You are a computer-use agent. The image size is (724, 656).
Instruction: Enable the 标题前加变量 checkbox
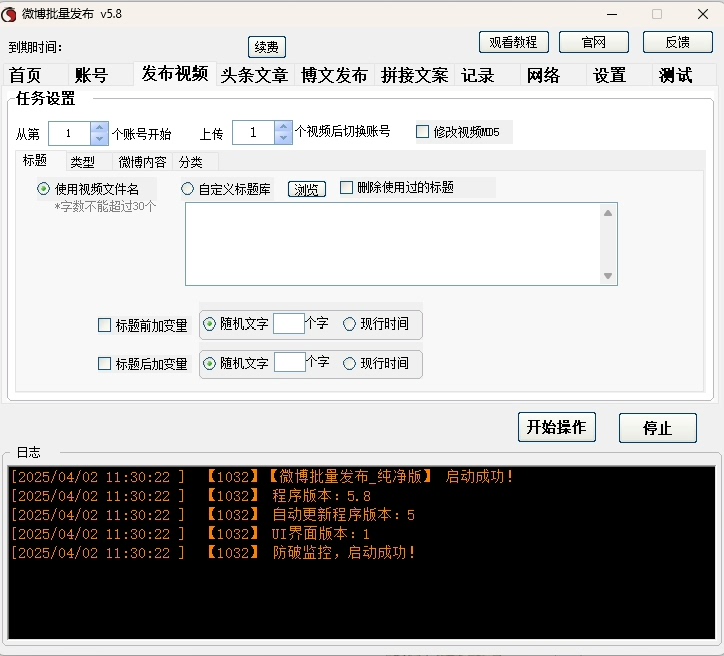[104, 325]
